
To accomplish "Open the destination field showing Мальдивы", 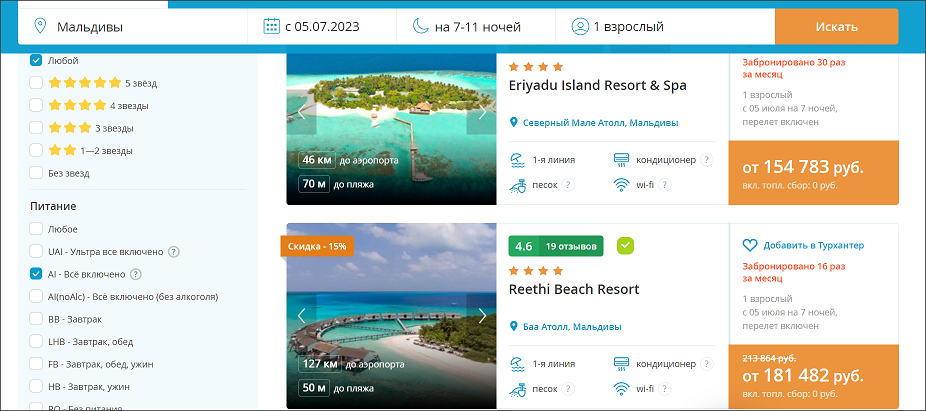I will pos(133,27).
